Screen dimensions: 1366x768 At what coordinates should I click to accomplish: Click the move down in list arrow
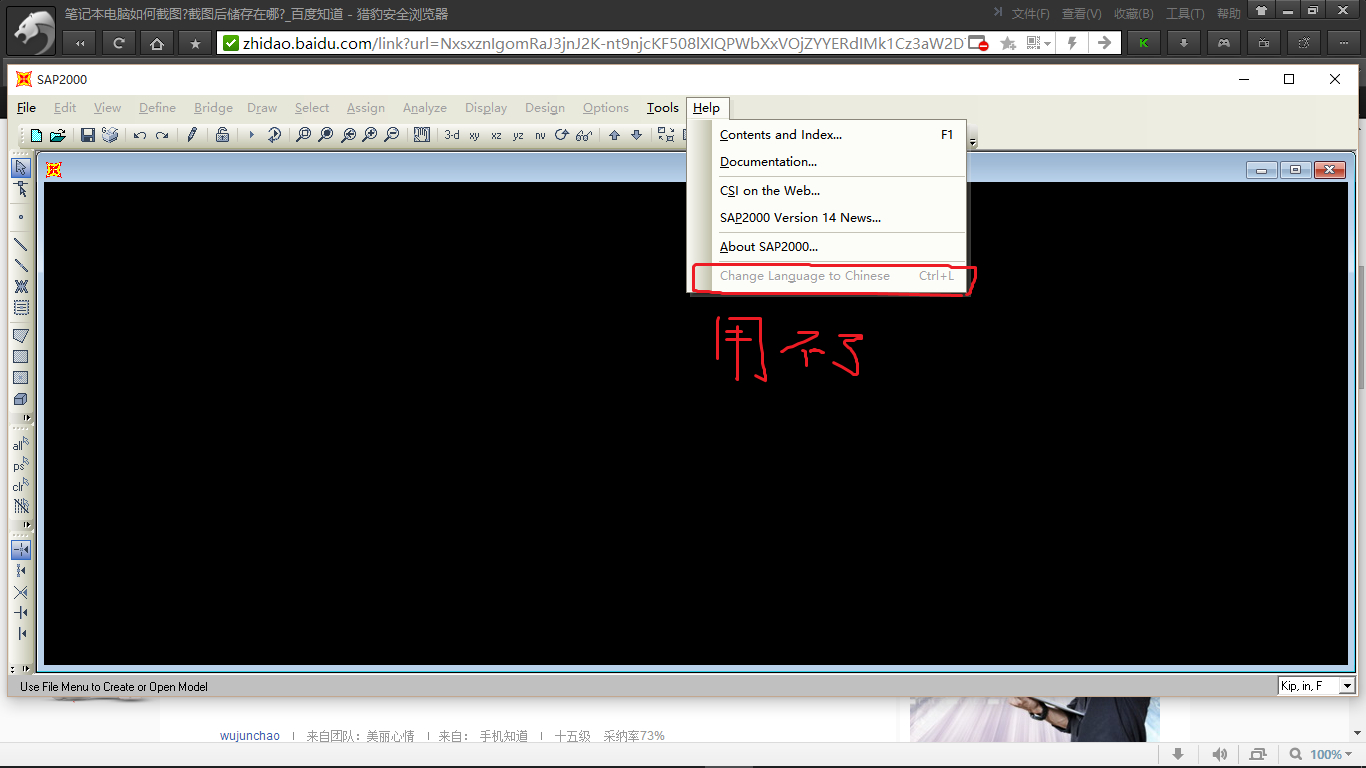[x=636, y=135]
